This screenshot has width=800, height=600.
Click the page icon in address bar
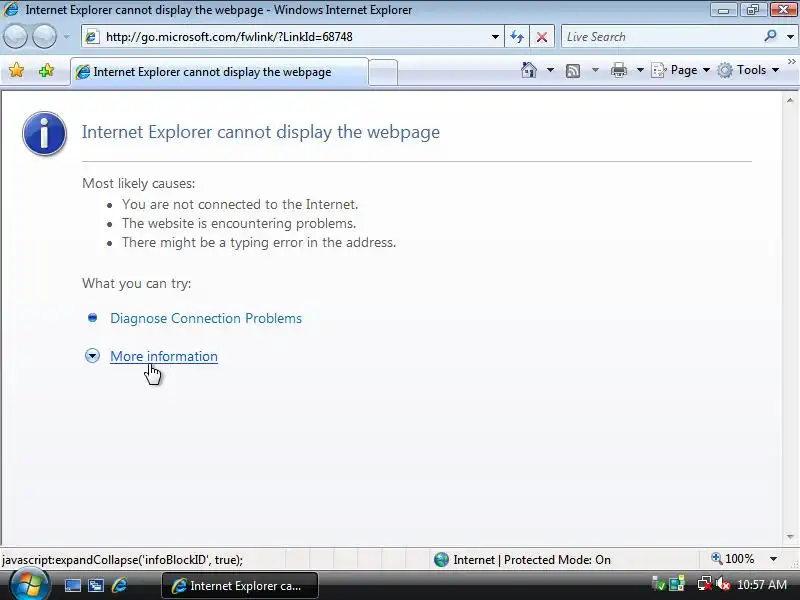92,37
